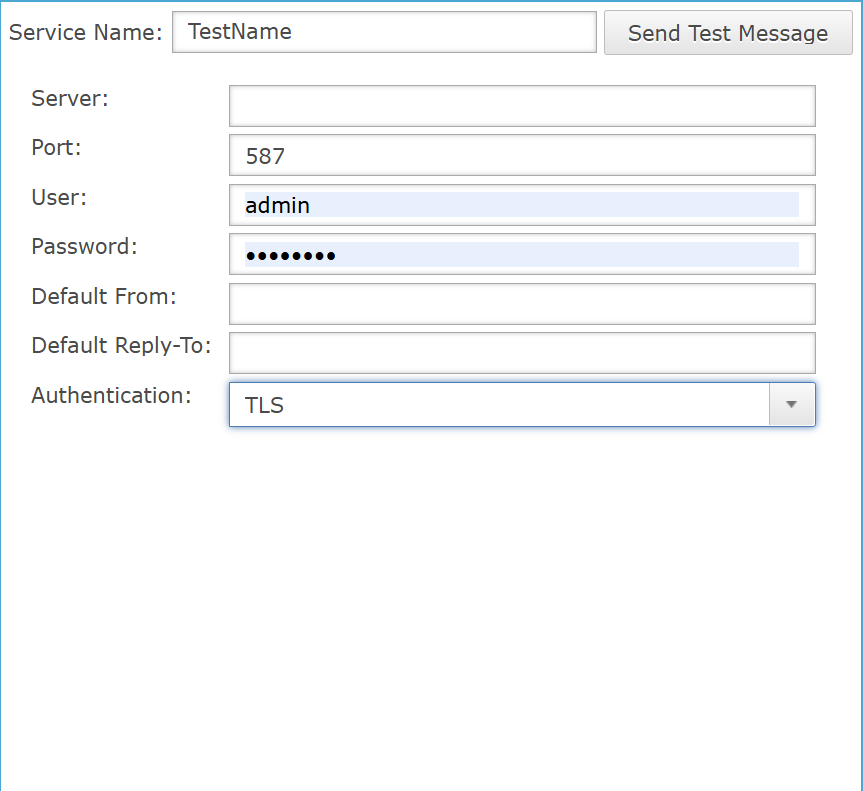Click into the empty Server input field
Image resolution: width=863 pixels, height=791 pixels.
(521, 106)
